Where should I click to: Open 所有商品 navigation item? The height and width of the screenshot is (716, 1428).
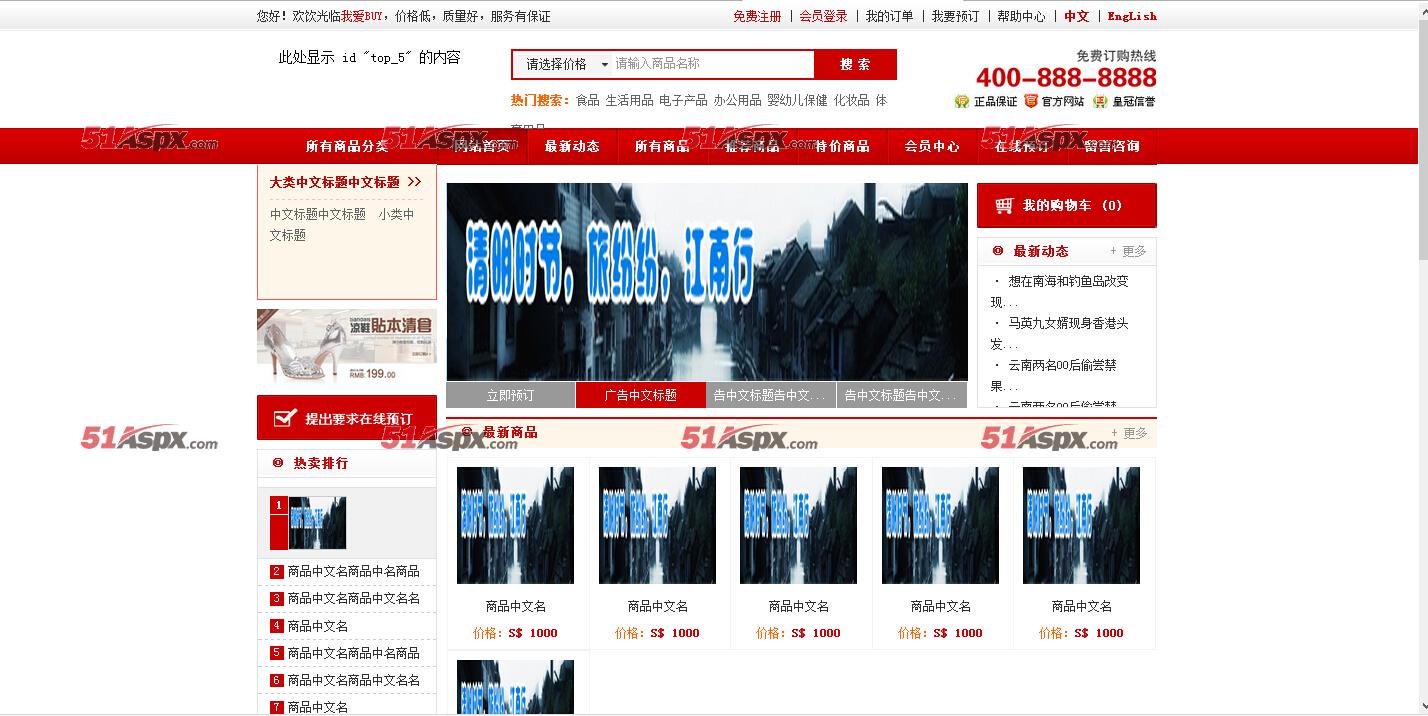pos(662,146)
